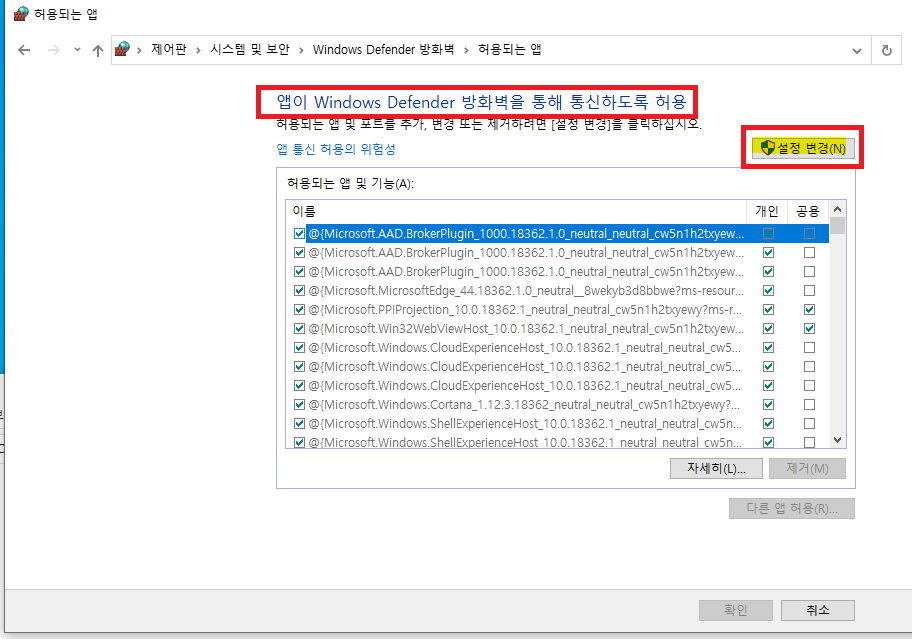Click the firewall icon in address bar

point(122,49)
